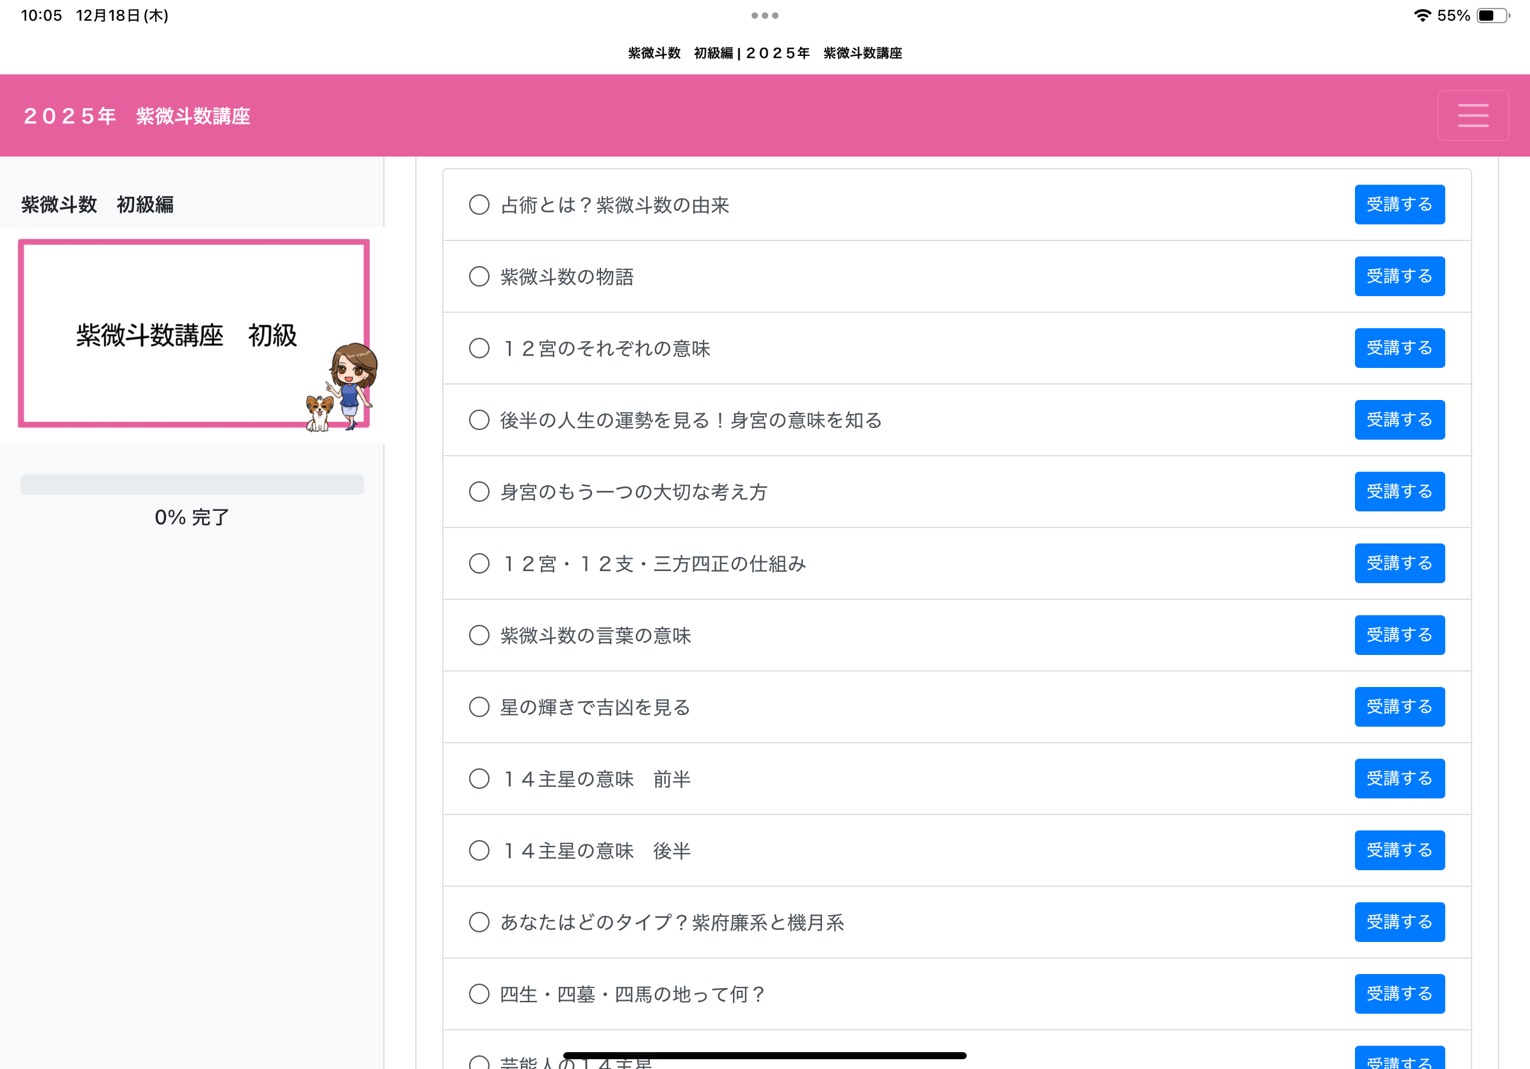1530x1069 pixels.
Task: Tap the home indicator bar at bottom
Action: point(764,1055)
